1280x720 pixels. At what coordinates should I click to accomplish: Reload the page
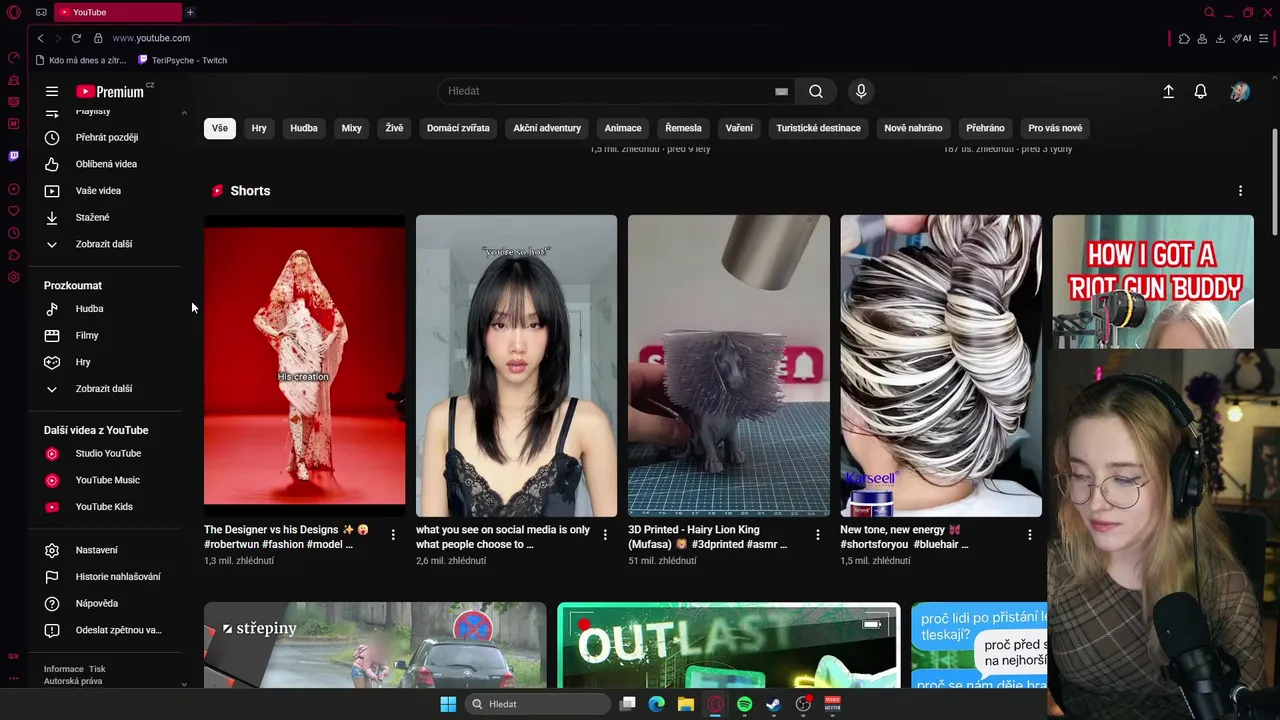tap(76, 38)
